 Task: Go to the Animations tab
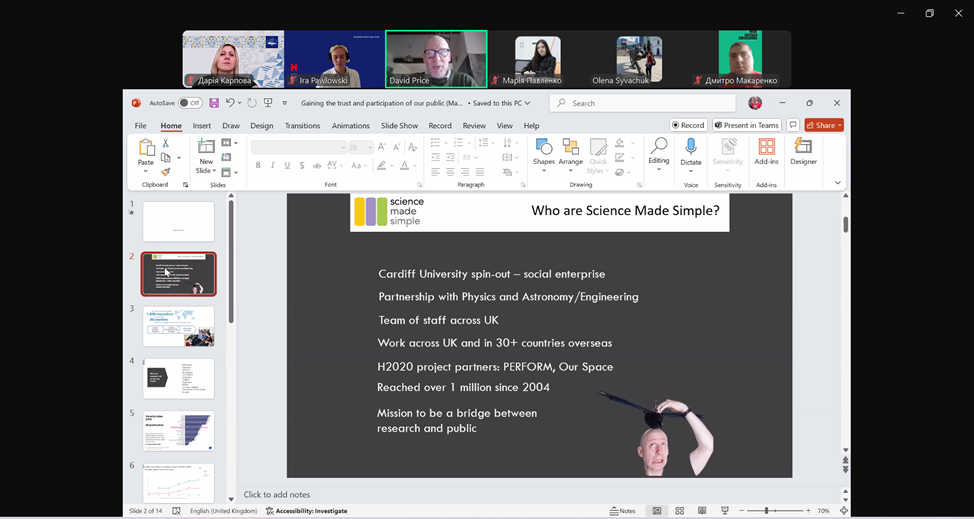click(x=350, y=125)
